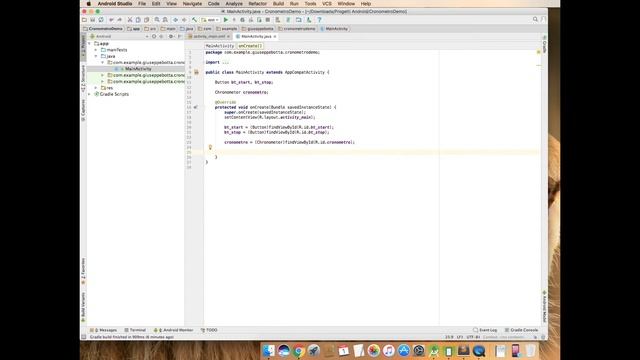Open the Refactor menu
The width and height of the screenshot is (640, 360).
pyautogui.click(x=258, y=4)
